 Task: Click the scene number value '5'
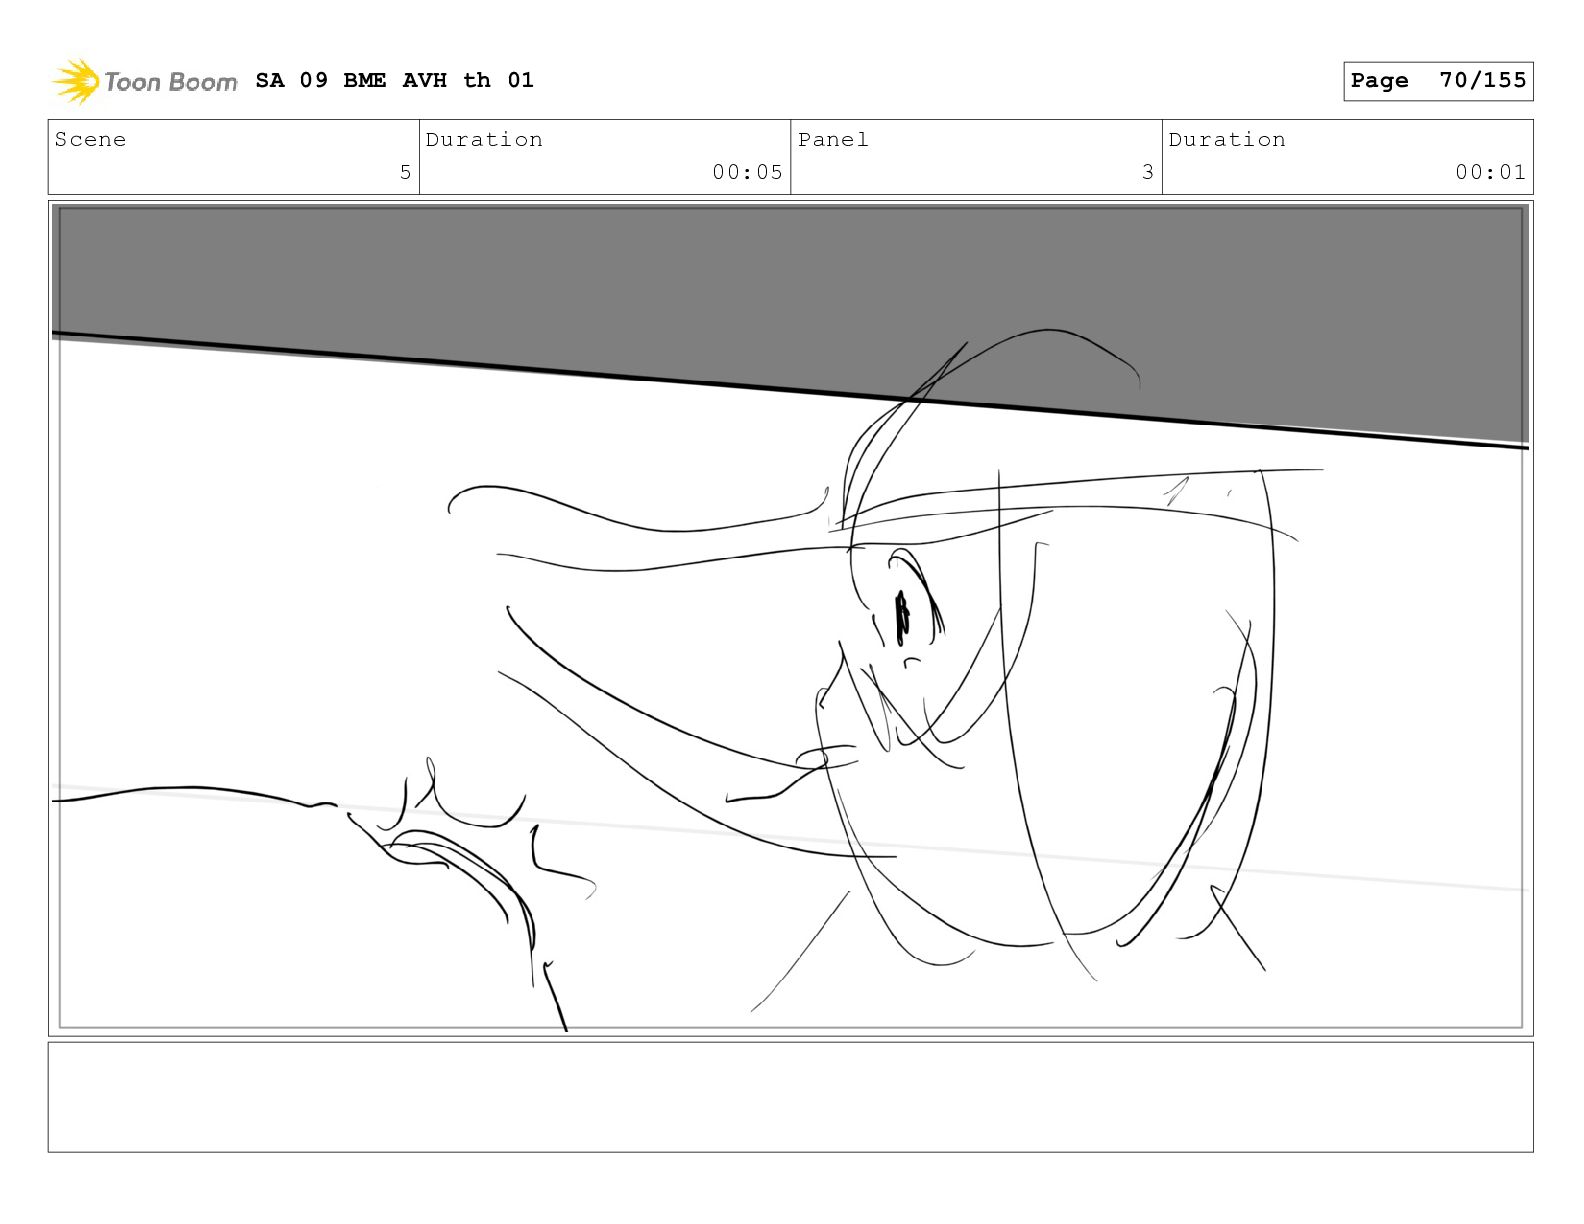click(x=405, y=172)
